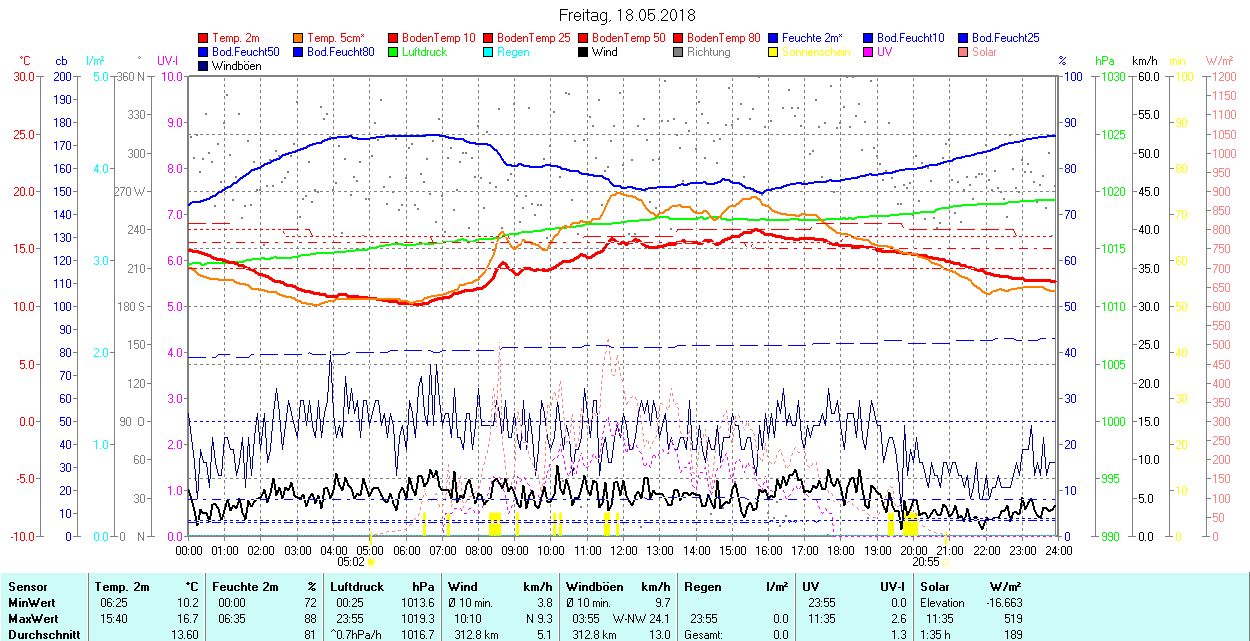The height and width of the screenshot is (641, 1250).
Task: Click the gray Richtung legend square
Action: click(678, 52)
